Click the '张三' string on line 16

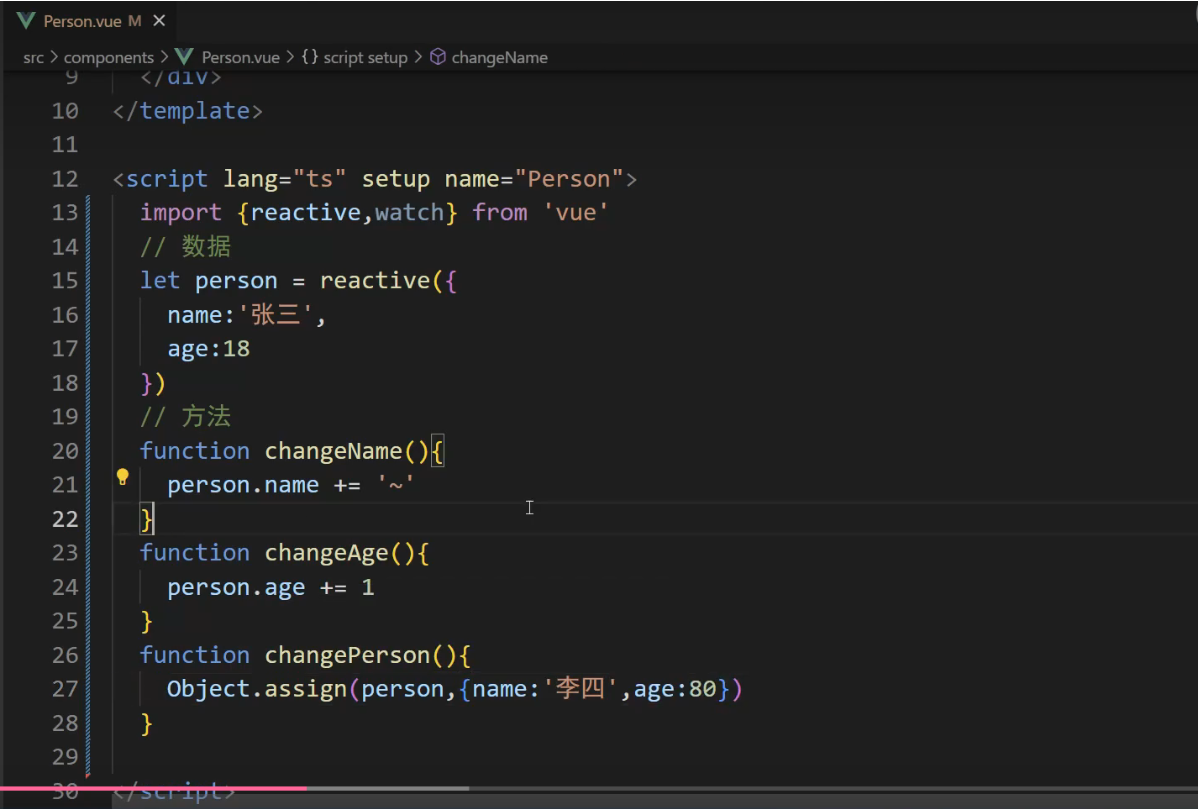coord(276,314)
